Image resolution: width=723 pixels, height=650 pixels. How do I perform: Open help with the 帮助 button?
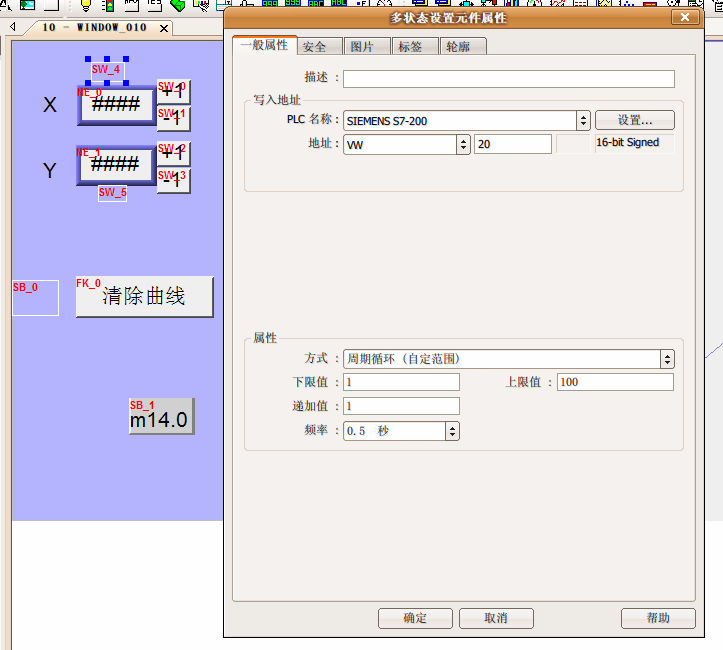coord(657,618)
